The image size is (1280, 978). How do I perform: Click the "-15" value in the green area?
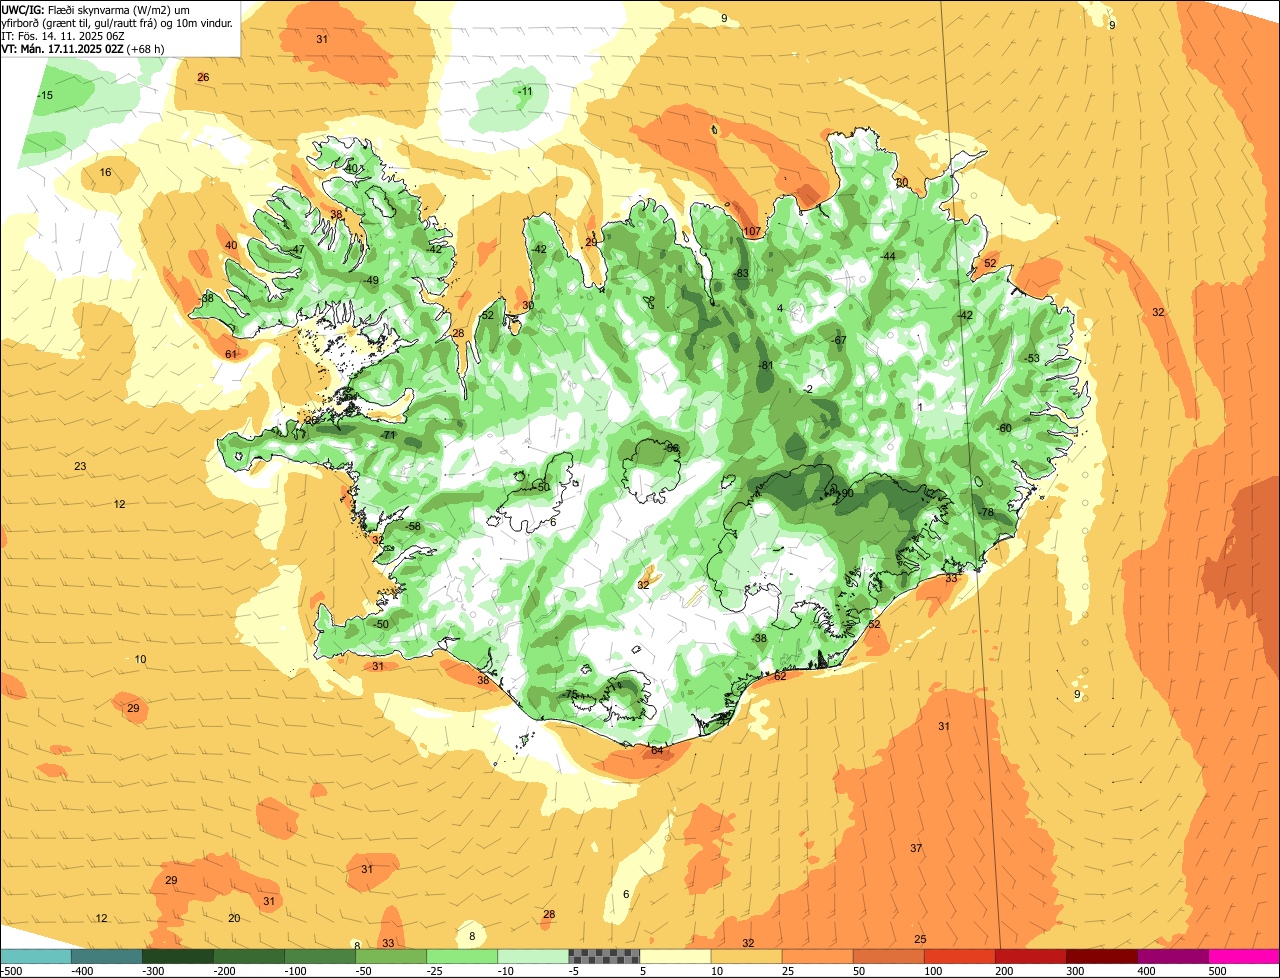[45, 96]
